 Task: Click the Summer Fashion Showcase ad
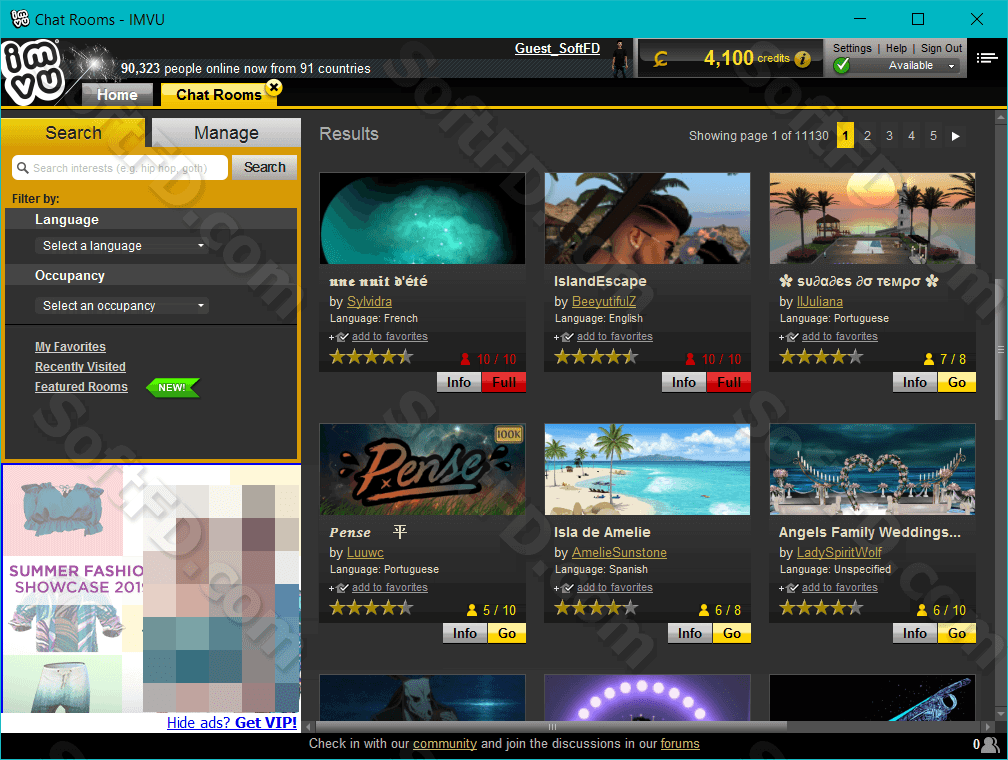click(151, 588)
